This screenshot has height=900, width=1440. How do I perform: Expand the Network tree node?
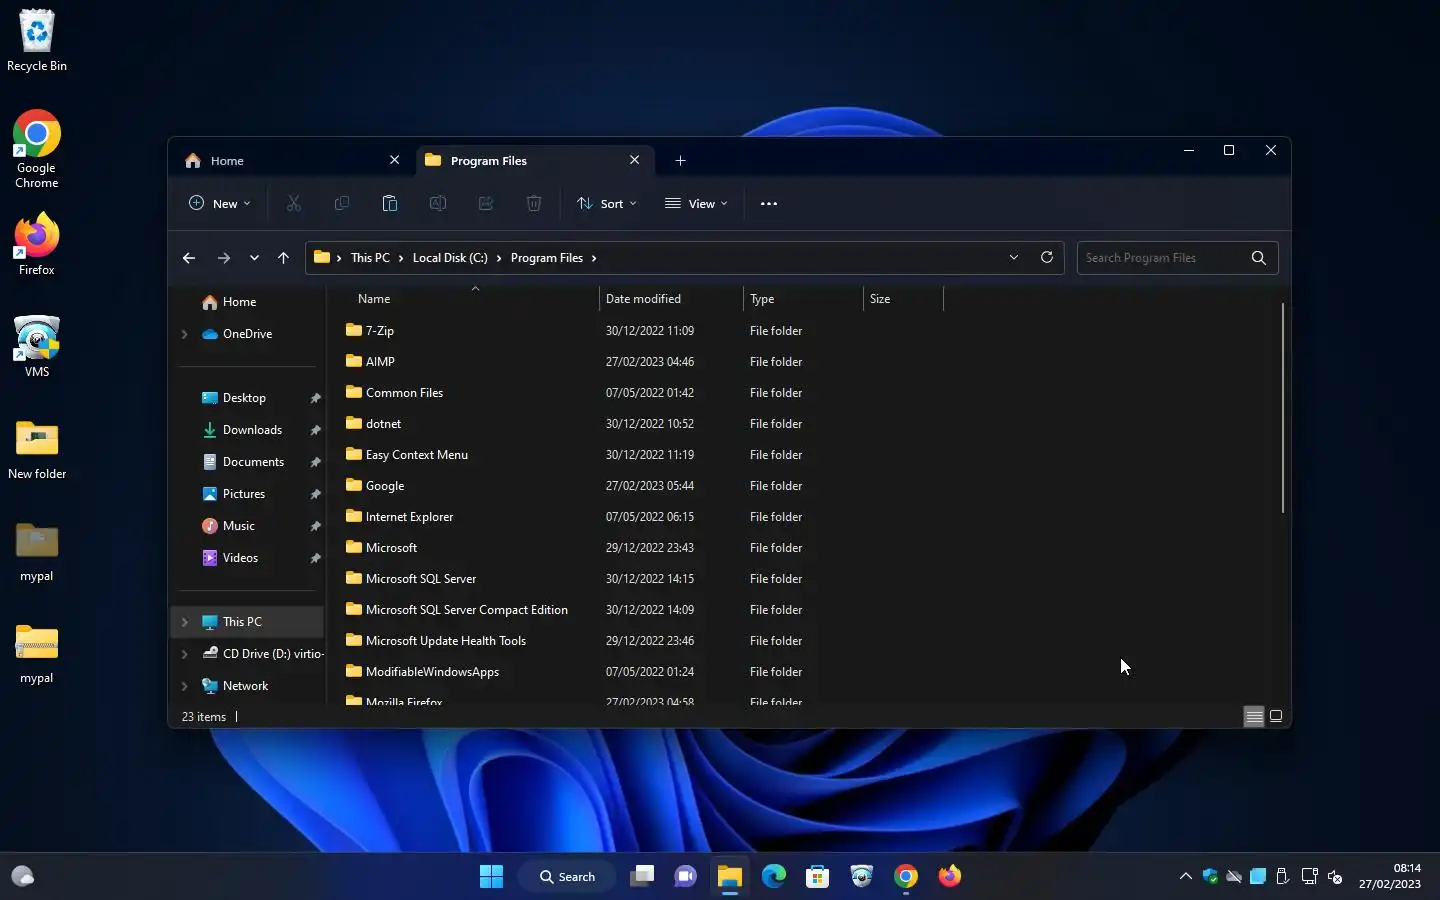click(184, 686)
